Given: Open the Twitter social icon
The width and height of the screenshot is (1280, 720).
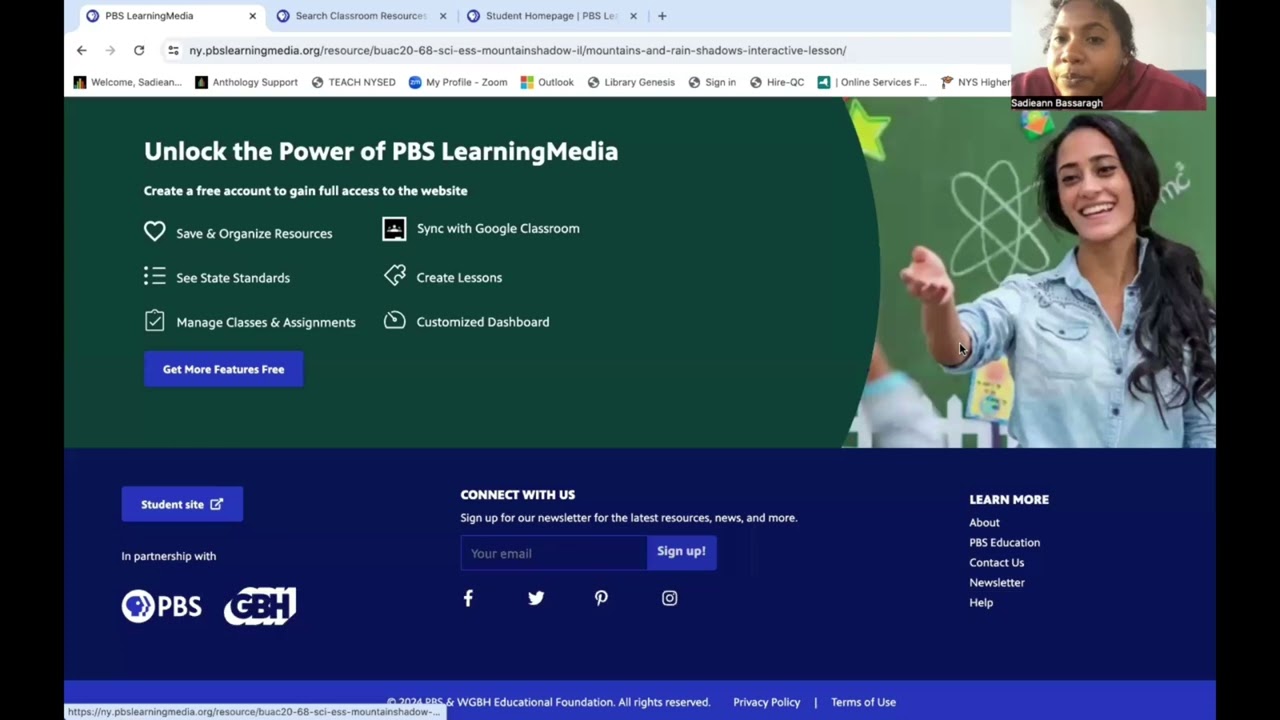Looking at the screenshot, I should point(536,598).
